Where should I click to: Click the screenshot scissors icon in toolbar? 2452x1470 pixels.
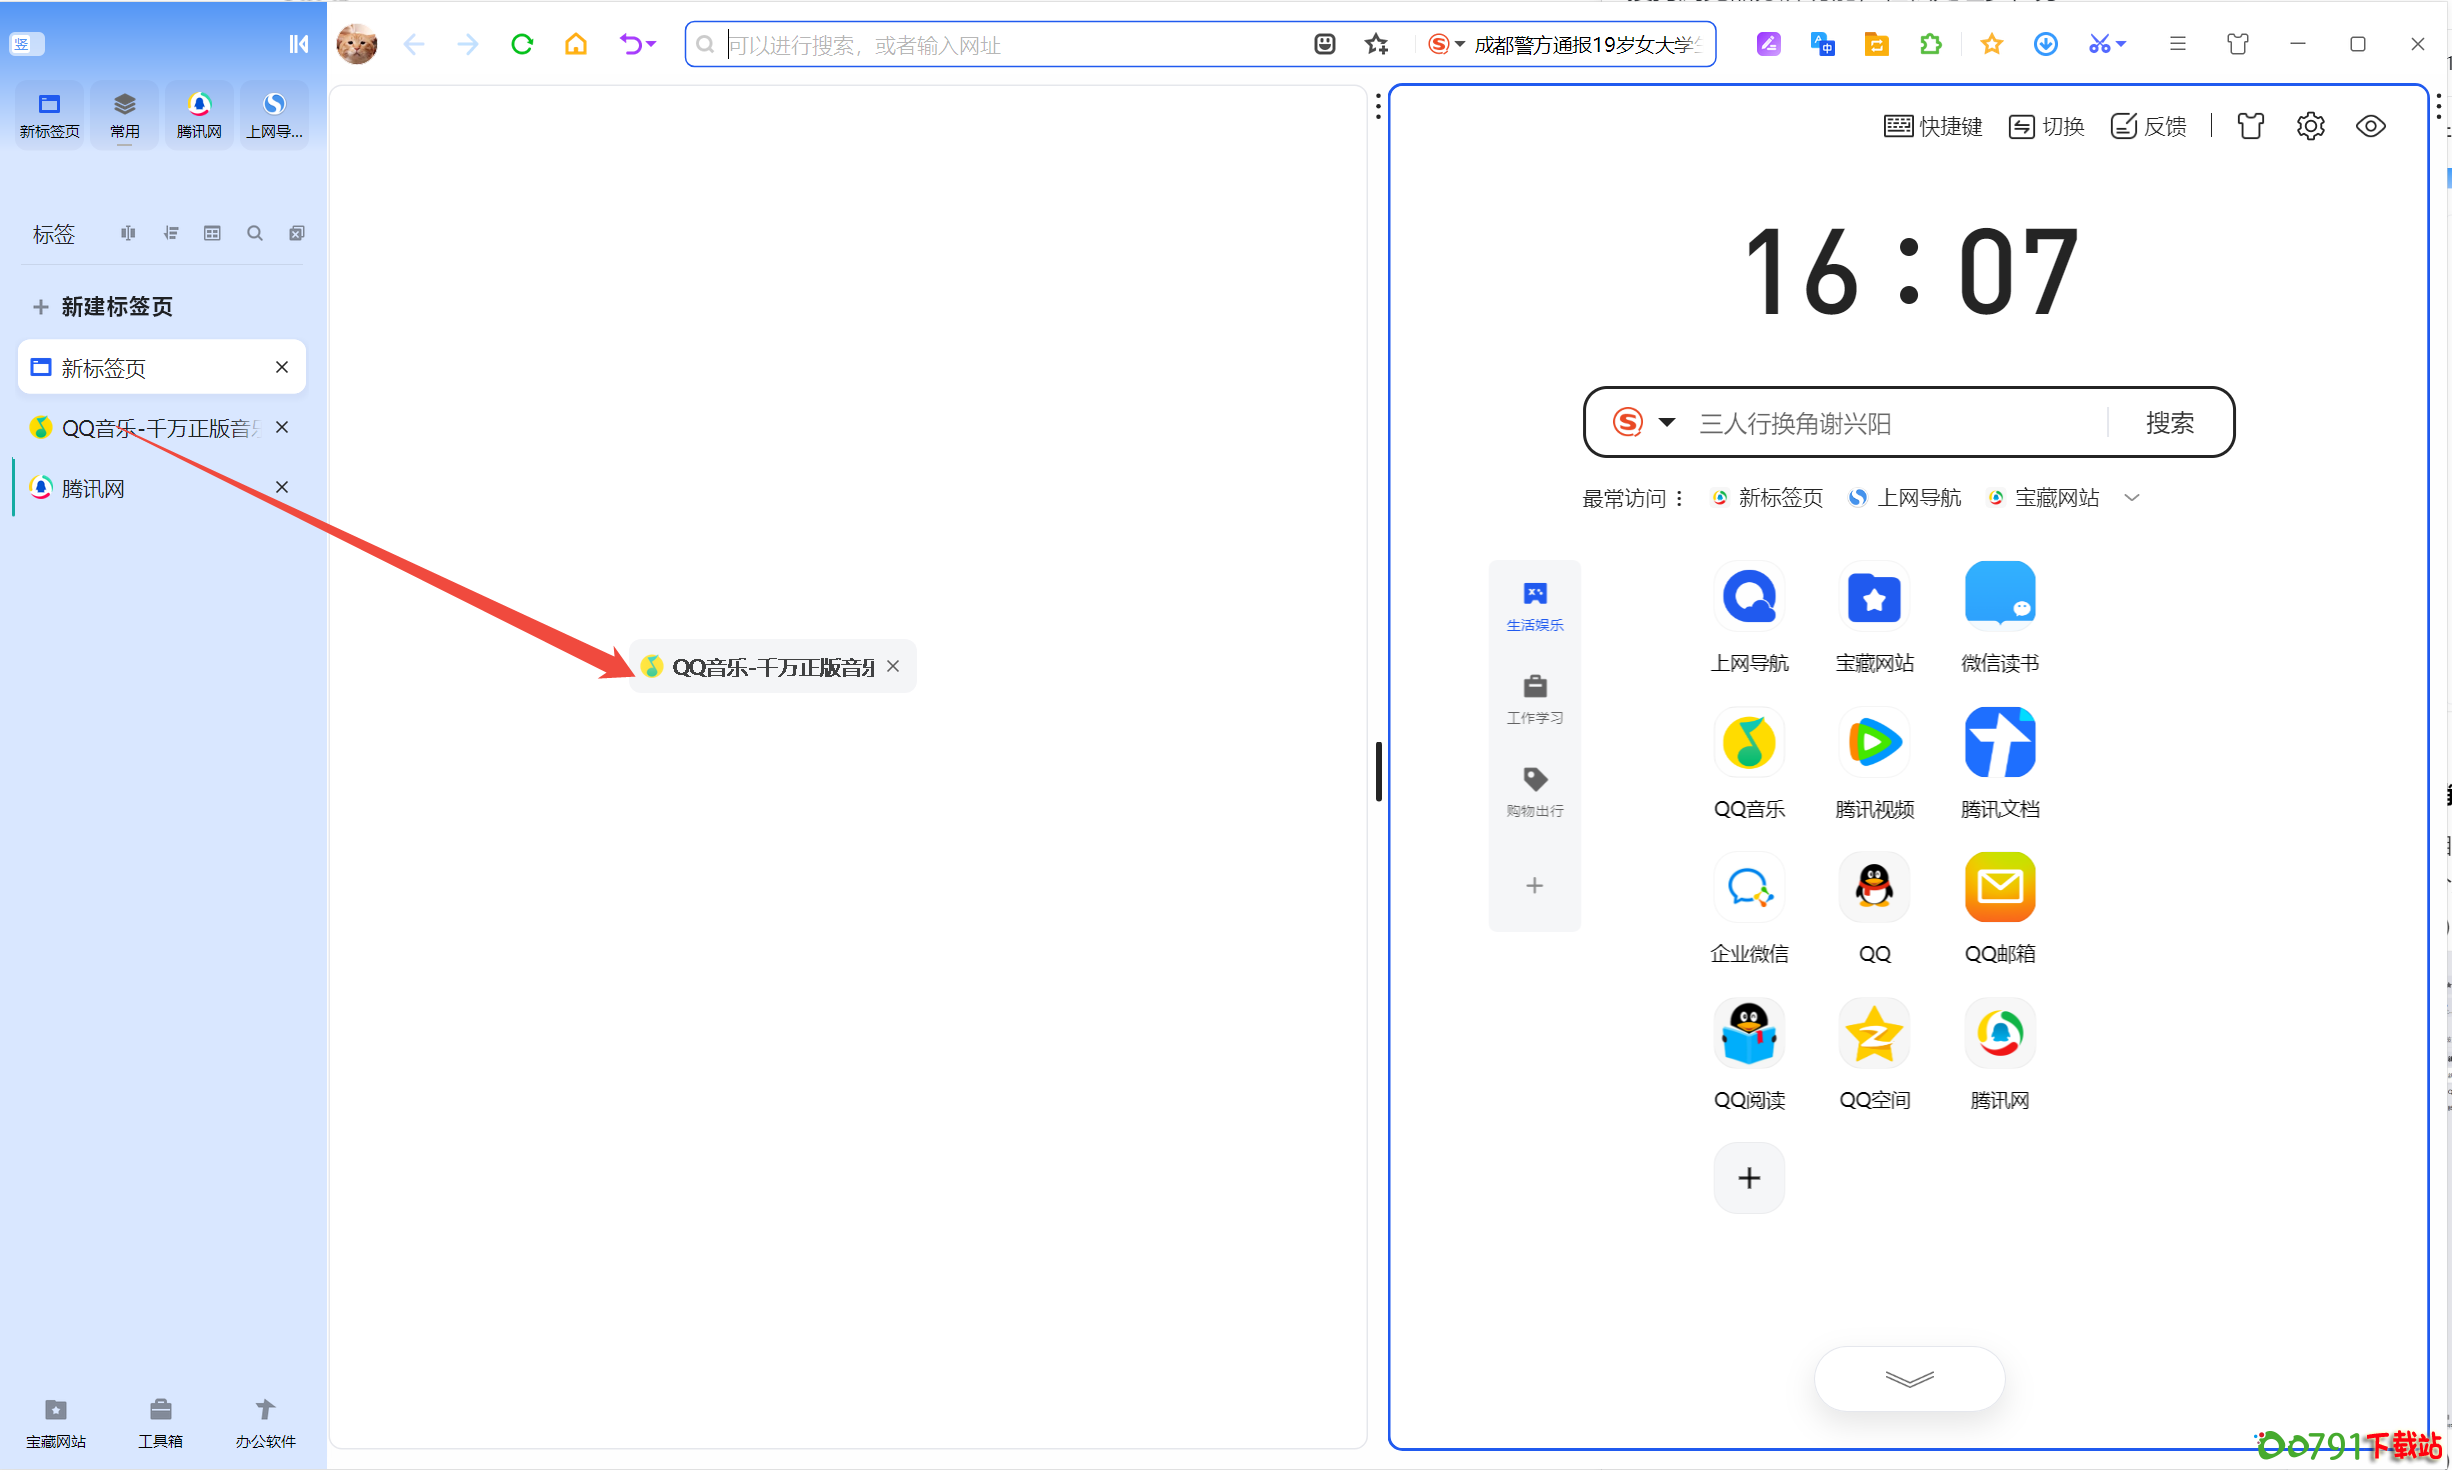coord(2098,44)
